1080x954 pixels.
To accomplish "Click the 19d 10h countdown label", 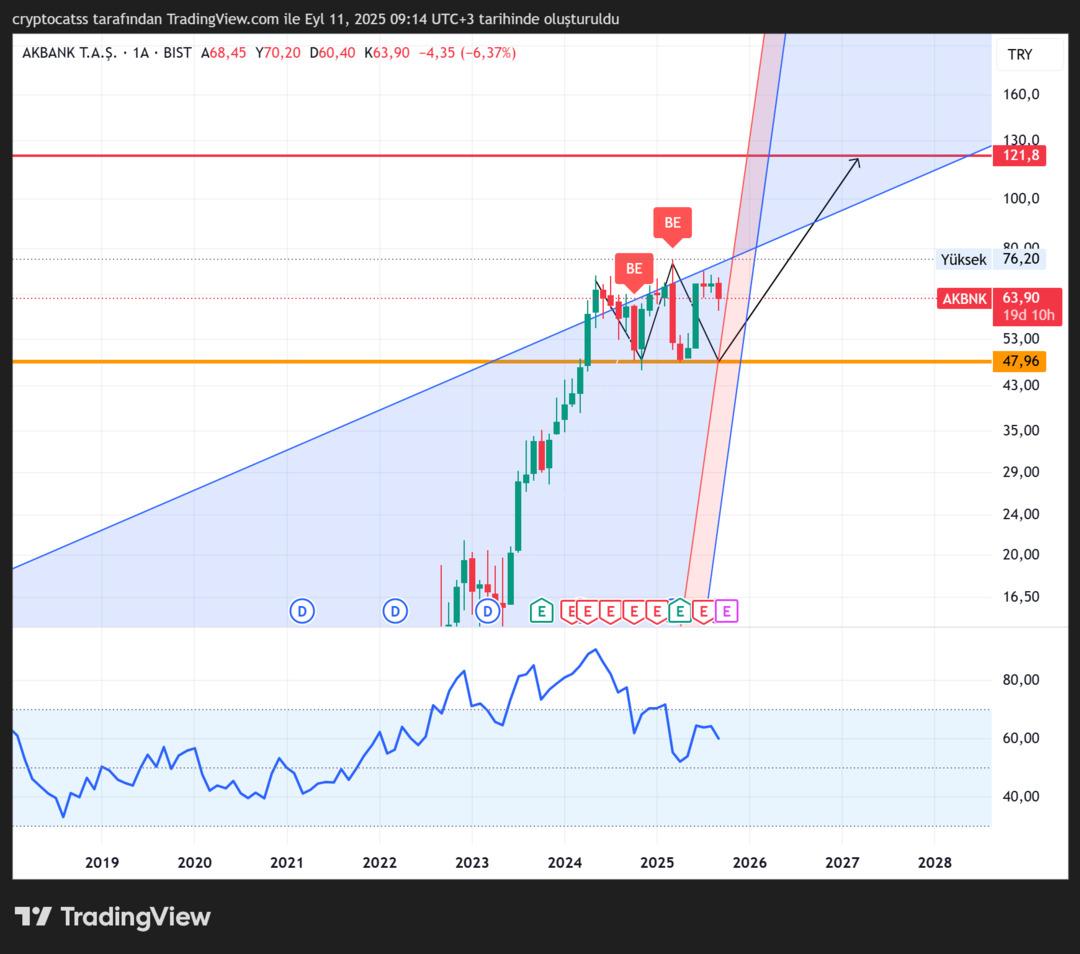I will click(1028, 315).
